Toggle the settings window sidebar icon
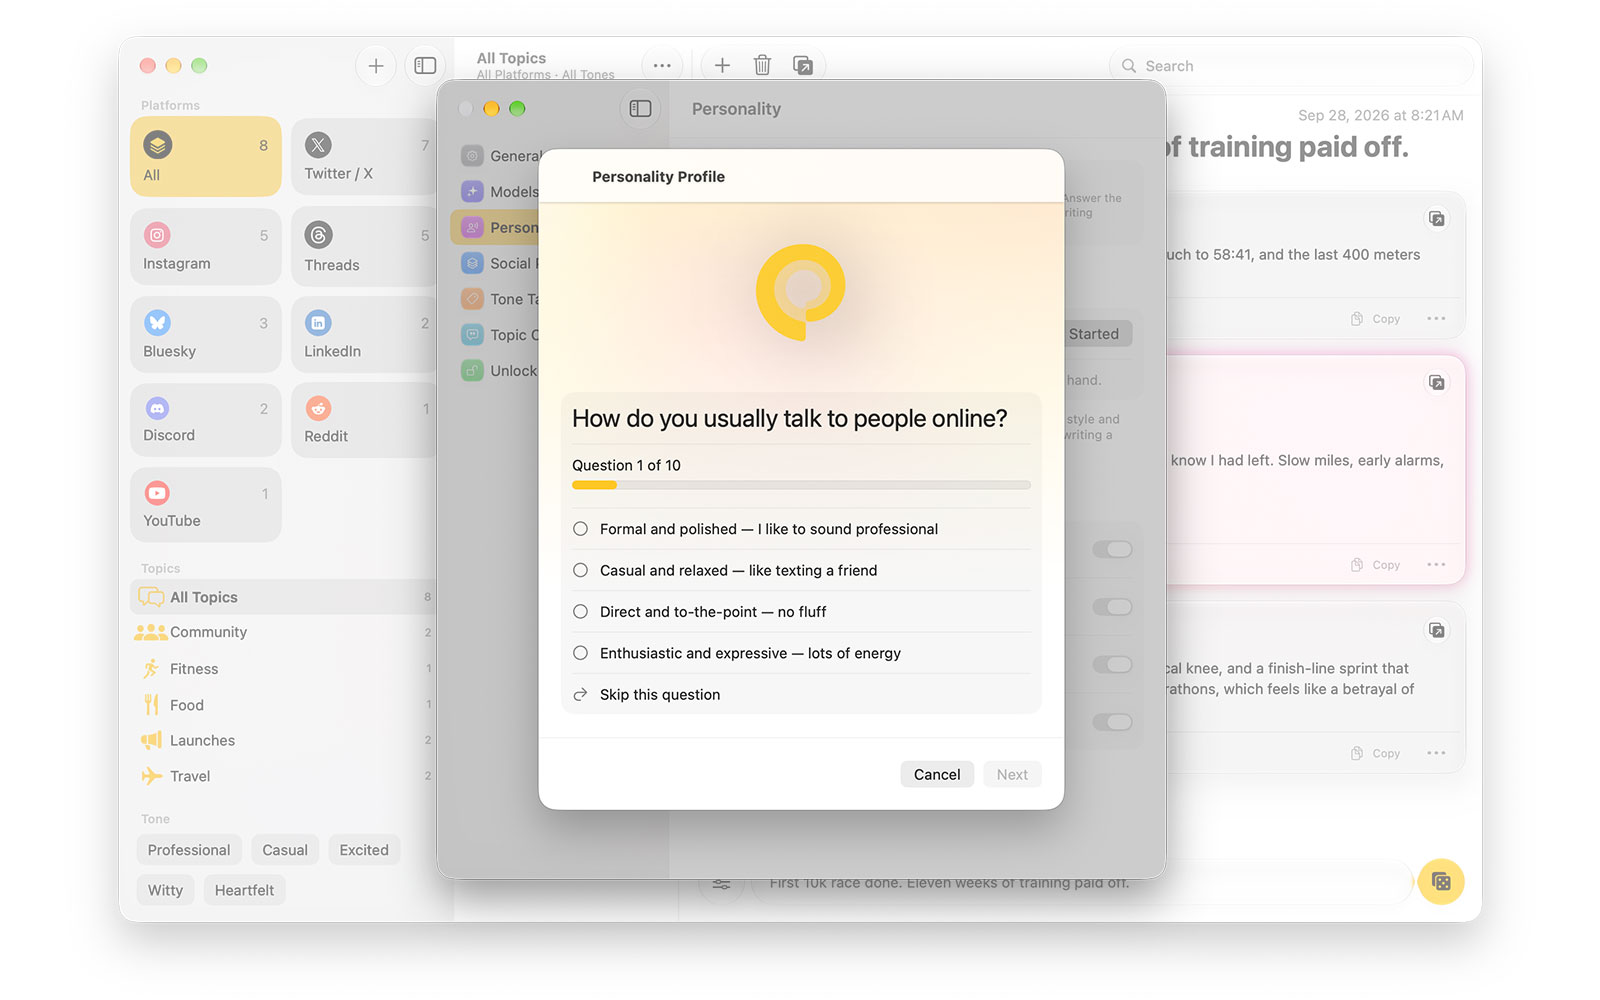 (640, 108)
